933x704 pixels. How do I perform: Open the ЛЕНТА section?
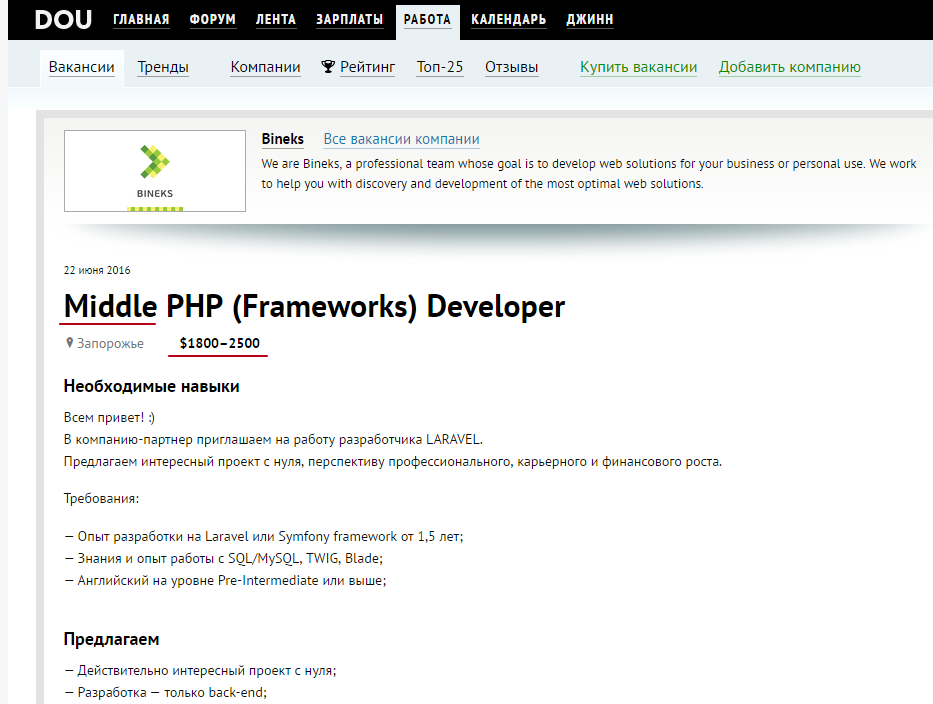[275, 20]
